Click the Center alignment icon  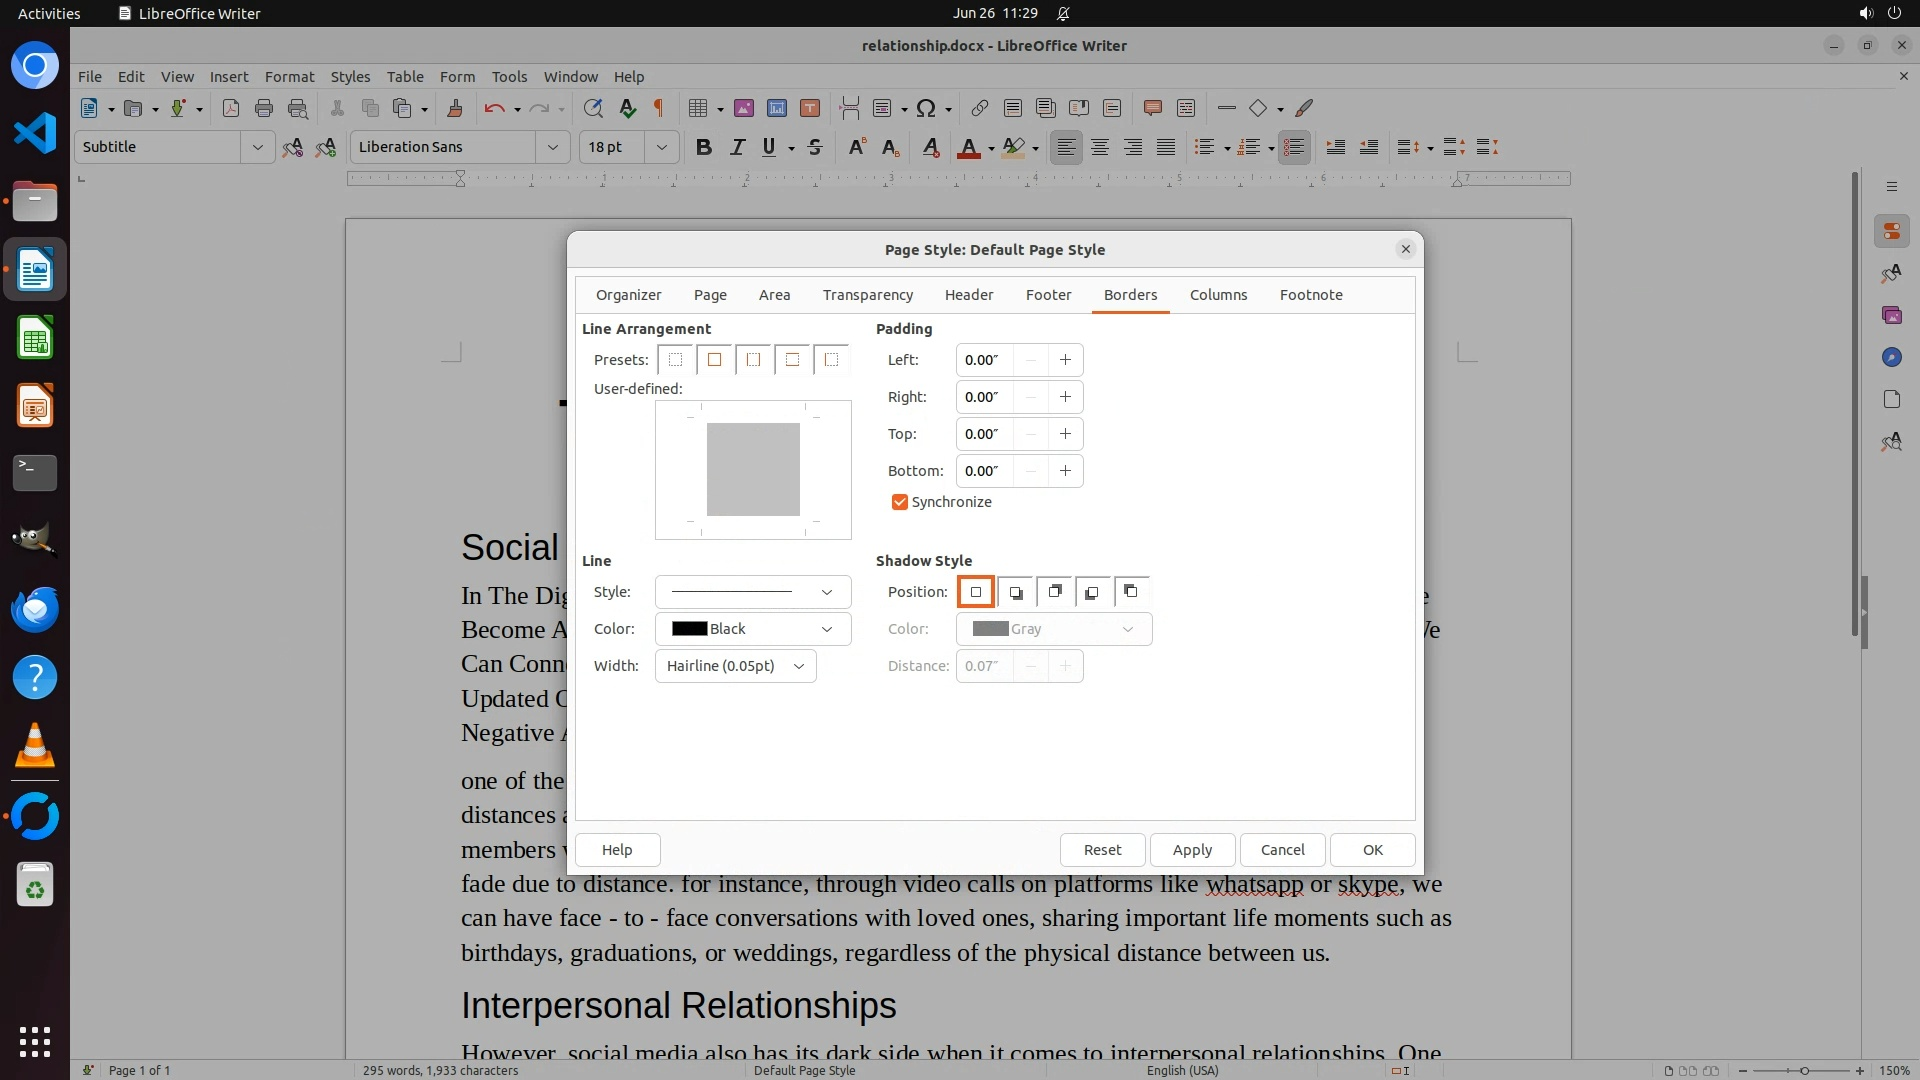pos(1099,147)
